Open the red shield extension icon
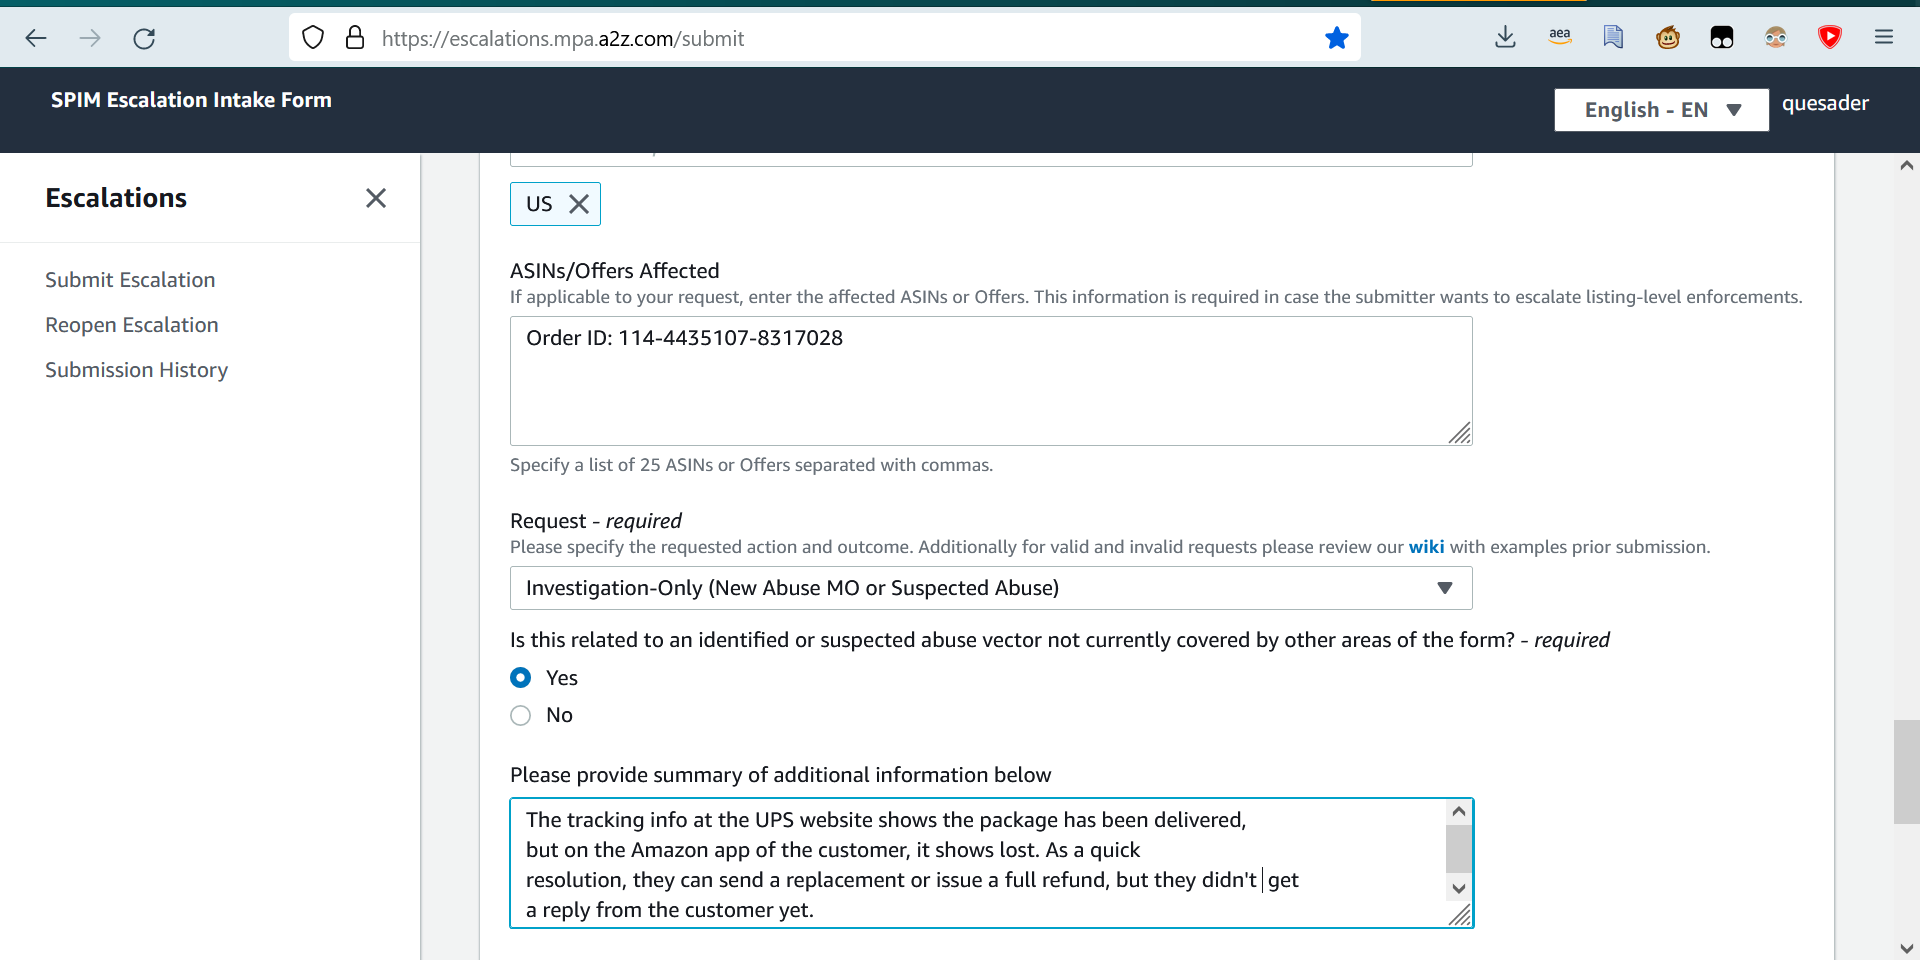The height and width of the screenshot is (960, 1920). pyautogui.click(x=1830, y=37)
